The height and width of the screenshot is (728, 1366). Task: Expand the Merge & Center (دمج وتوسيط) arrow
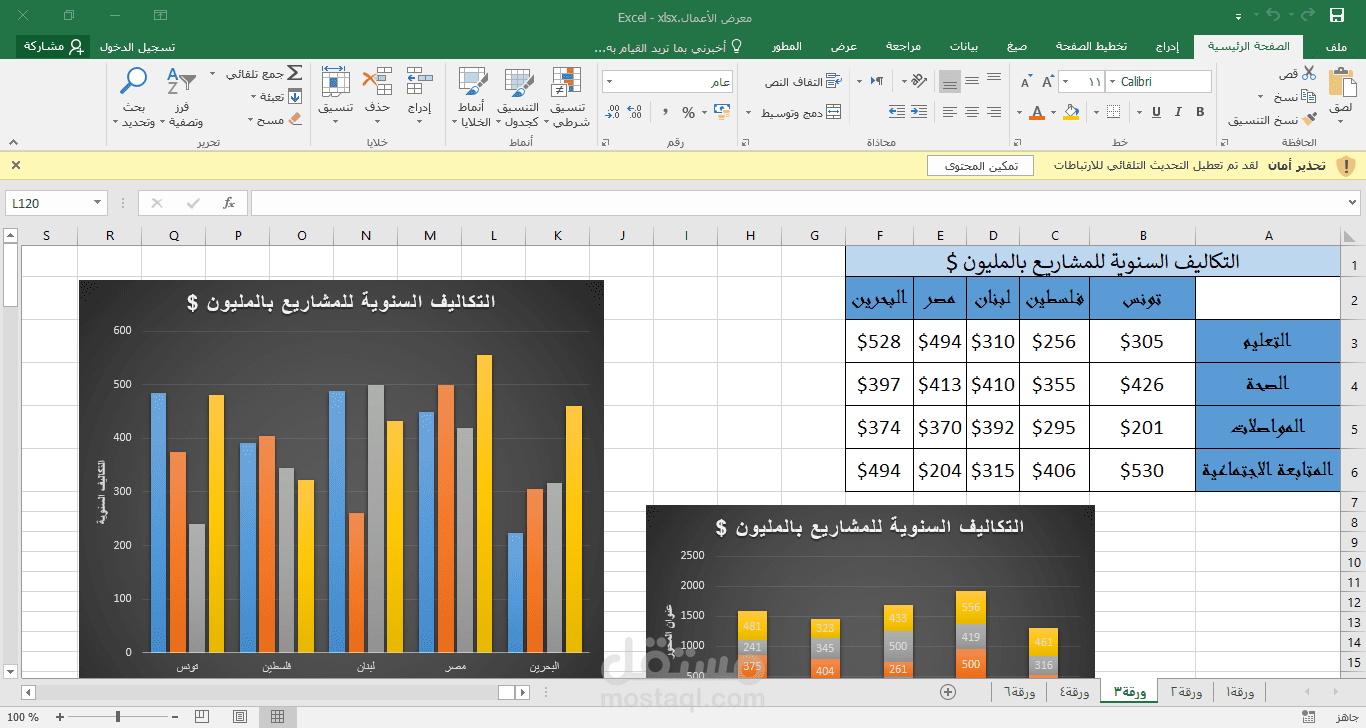tap(750, 113)
